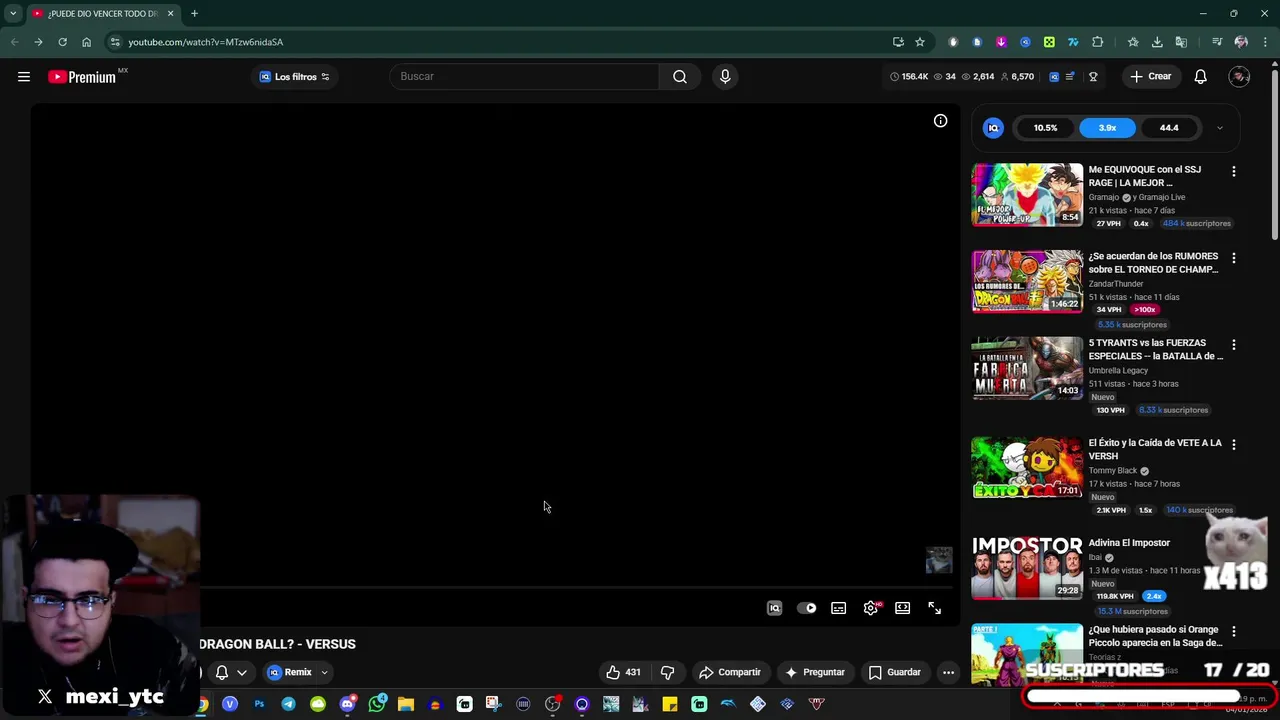Open the YouTube guide hamburger menu

point(24,77)
